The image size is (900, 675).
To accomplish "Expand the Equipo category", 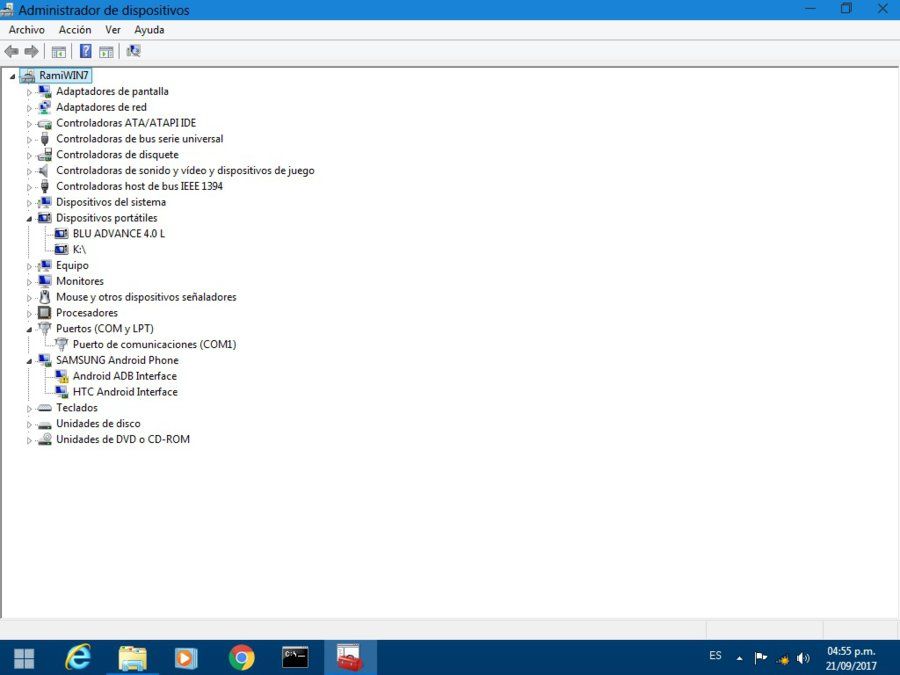I will 29,266.
